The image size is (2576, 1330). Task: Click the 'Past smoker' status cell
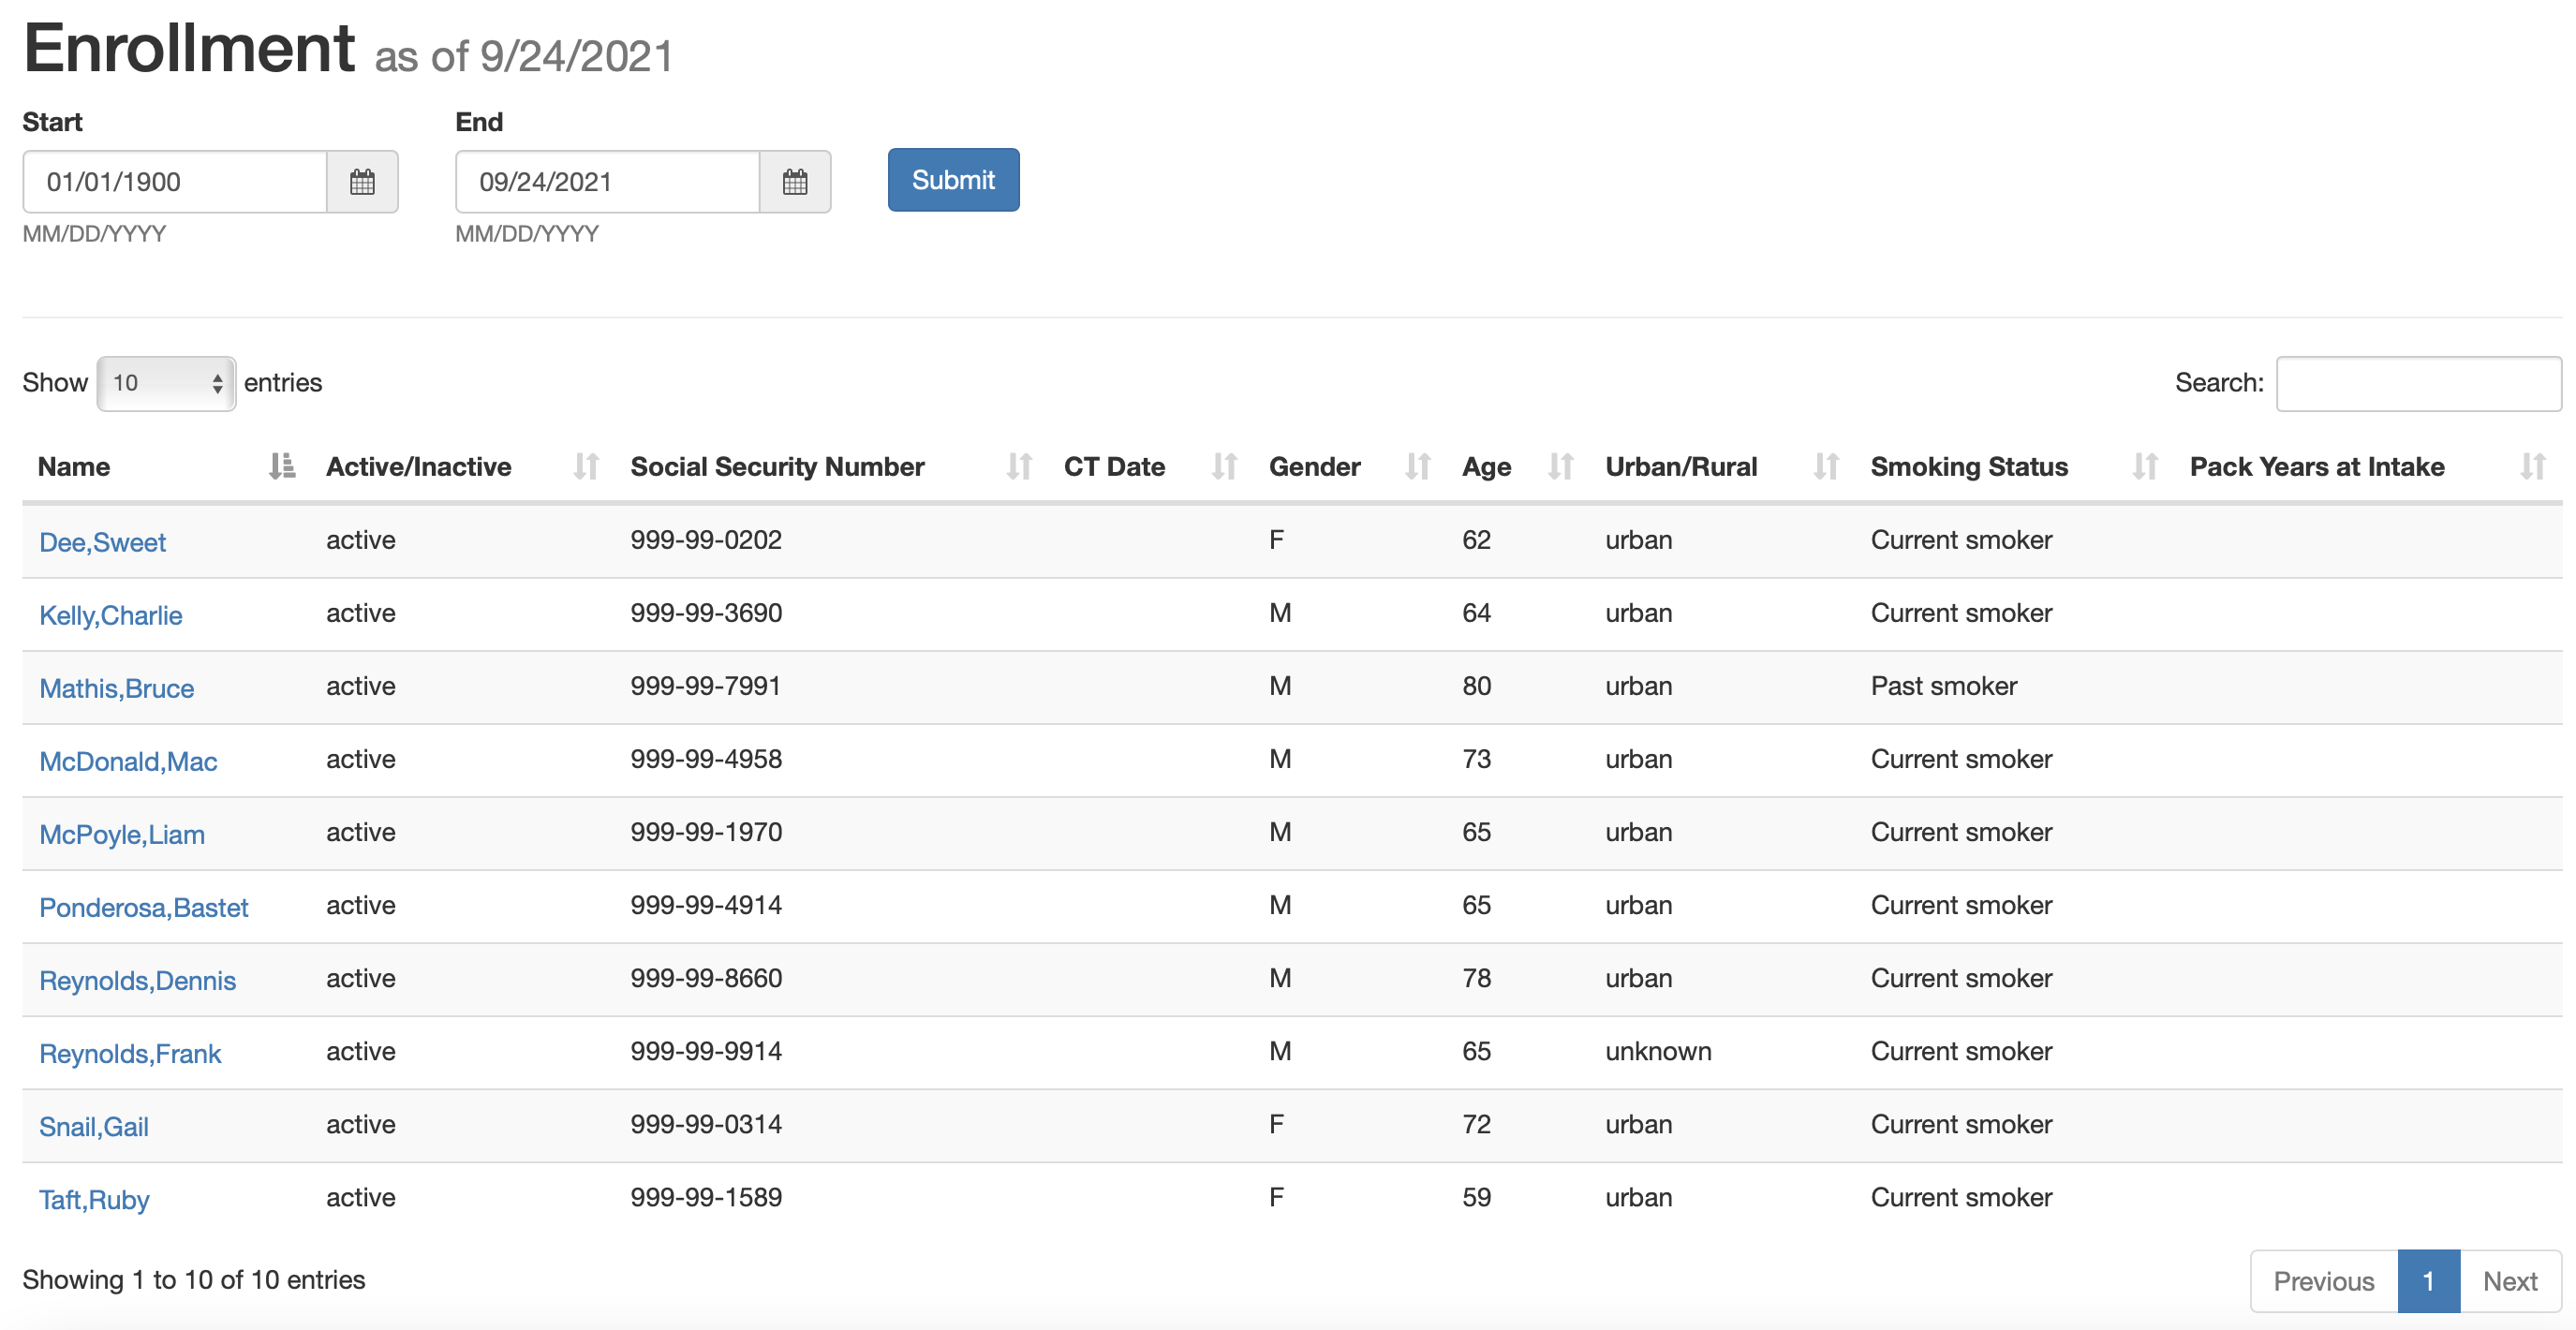(1944, 686)
